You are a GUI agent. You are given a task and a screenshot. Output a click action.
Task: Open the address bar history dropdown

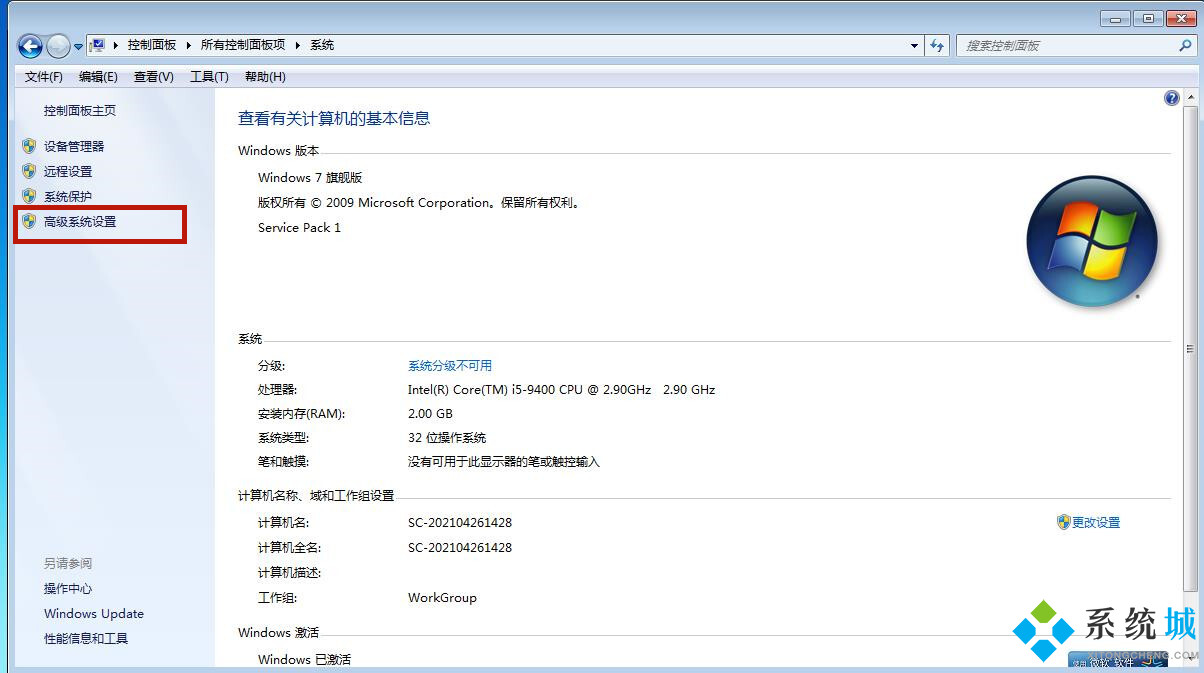(914, 46)
